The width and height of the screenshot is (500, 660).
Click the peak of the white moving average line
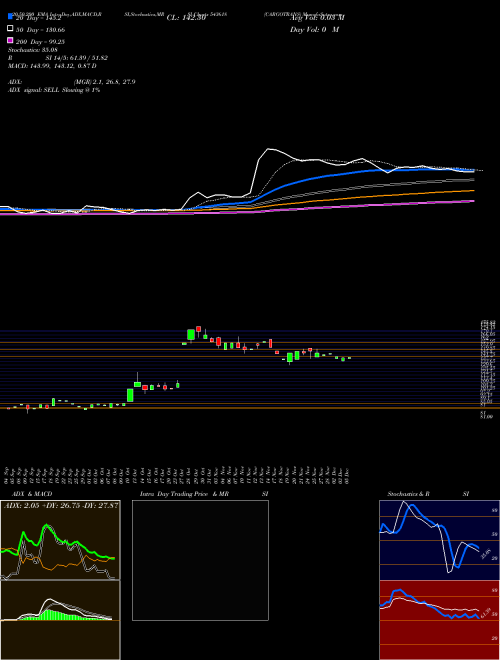tap(268, 149)
